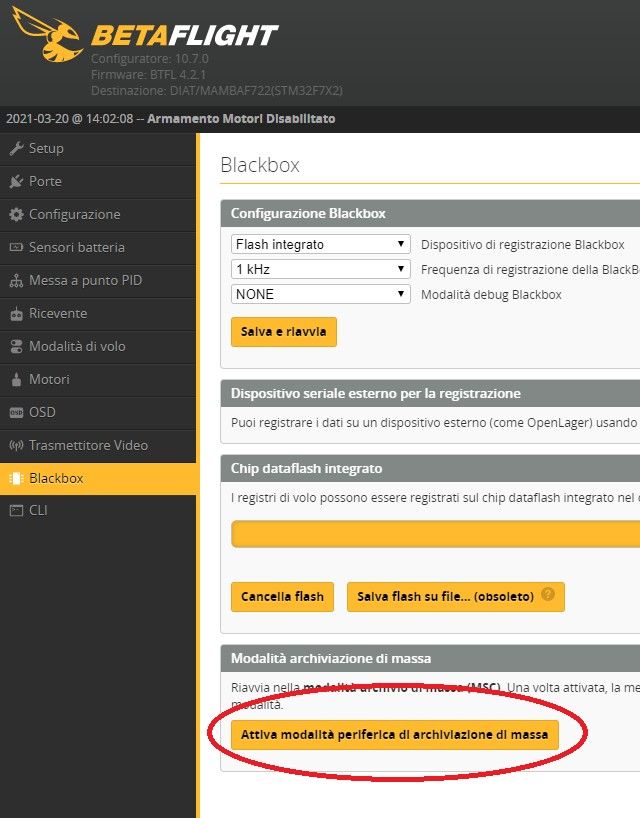Click the Setup wrench icon
This screenshot has height=818, width=640.
pyautogui.click(x=15, y=149)
